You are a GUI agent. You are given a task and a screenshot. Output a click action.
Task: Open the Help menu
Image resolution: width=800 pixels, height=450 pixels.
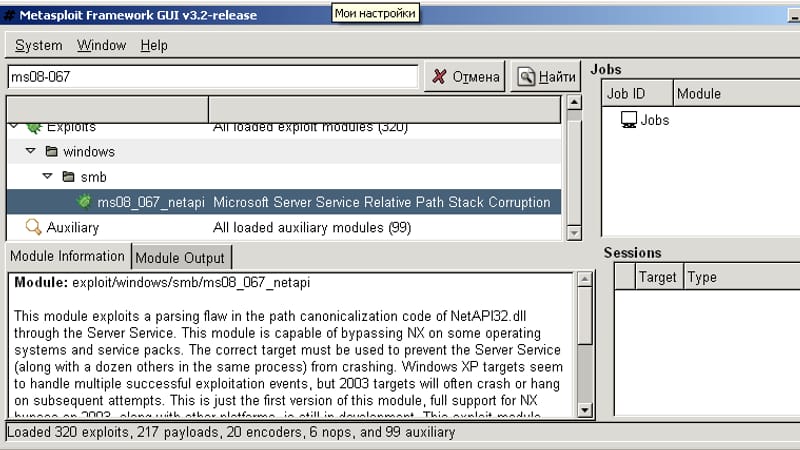coord(154,45)
